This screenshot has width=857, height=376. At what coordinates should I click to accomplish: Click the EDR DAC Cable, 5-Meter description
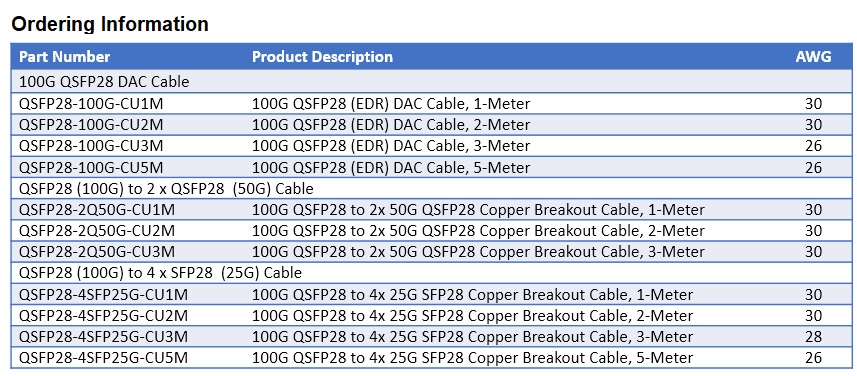tap(391, 167)
